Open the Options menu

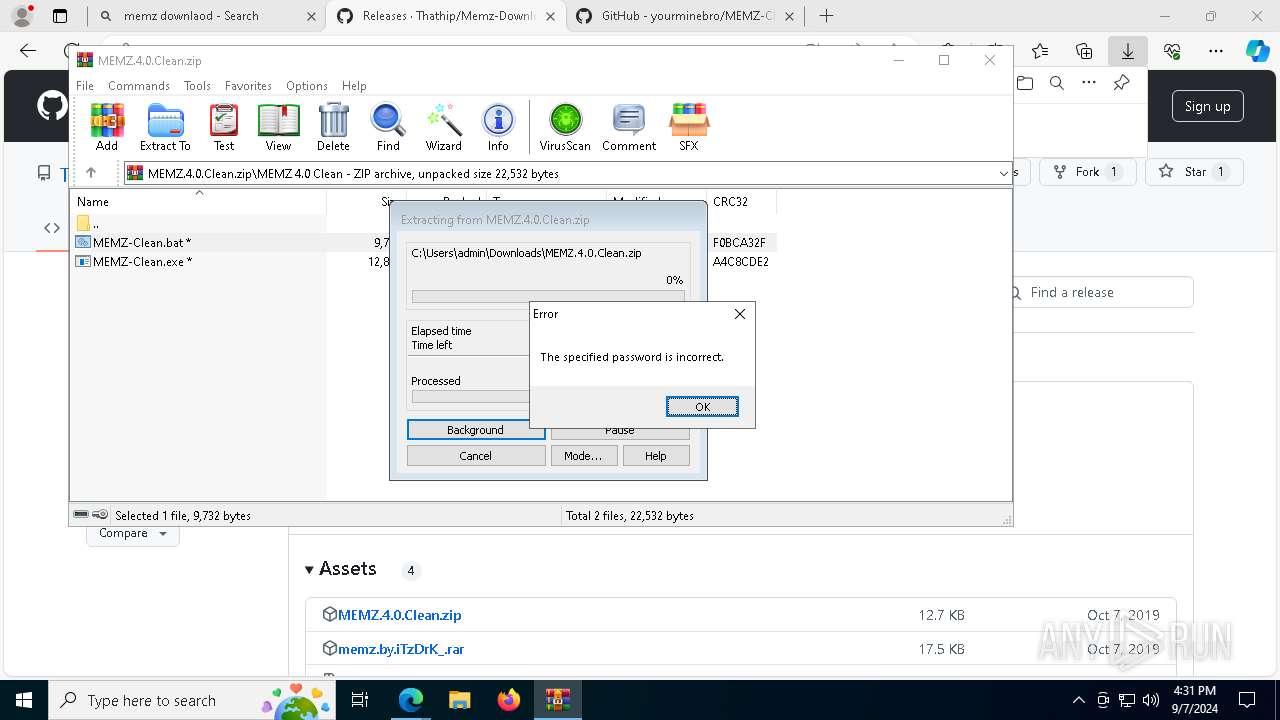tap(307, 86)
